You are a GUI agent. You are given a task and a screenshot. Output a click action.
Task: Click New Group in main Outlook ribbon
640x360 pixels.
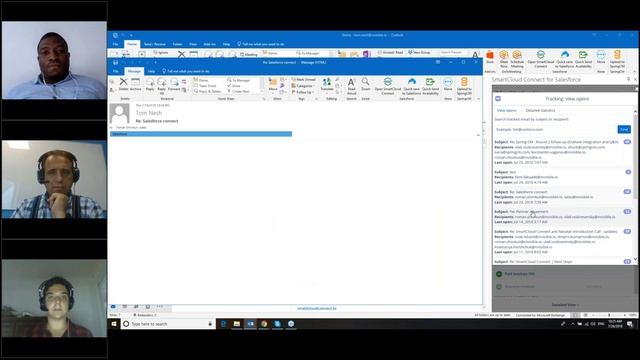[x=419, y=53]
